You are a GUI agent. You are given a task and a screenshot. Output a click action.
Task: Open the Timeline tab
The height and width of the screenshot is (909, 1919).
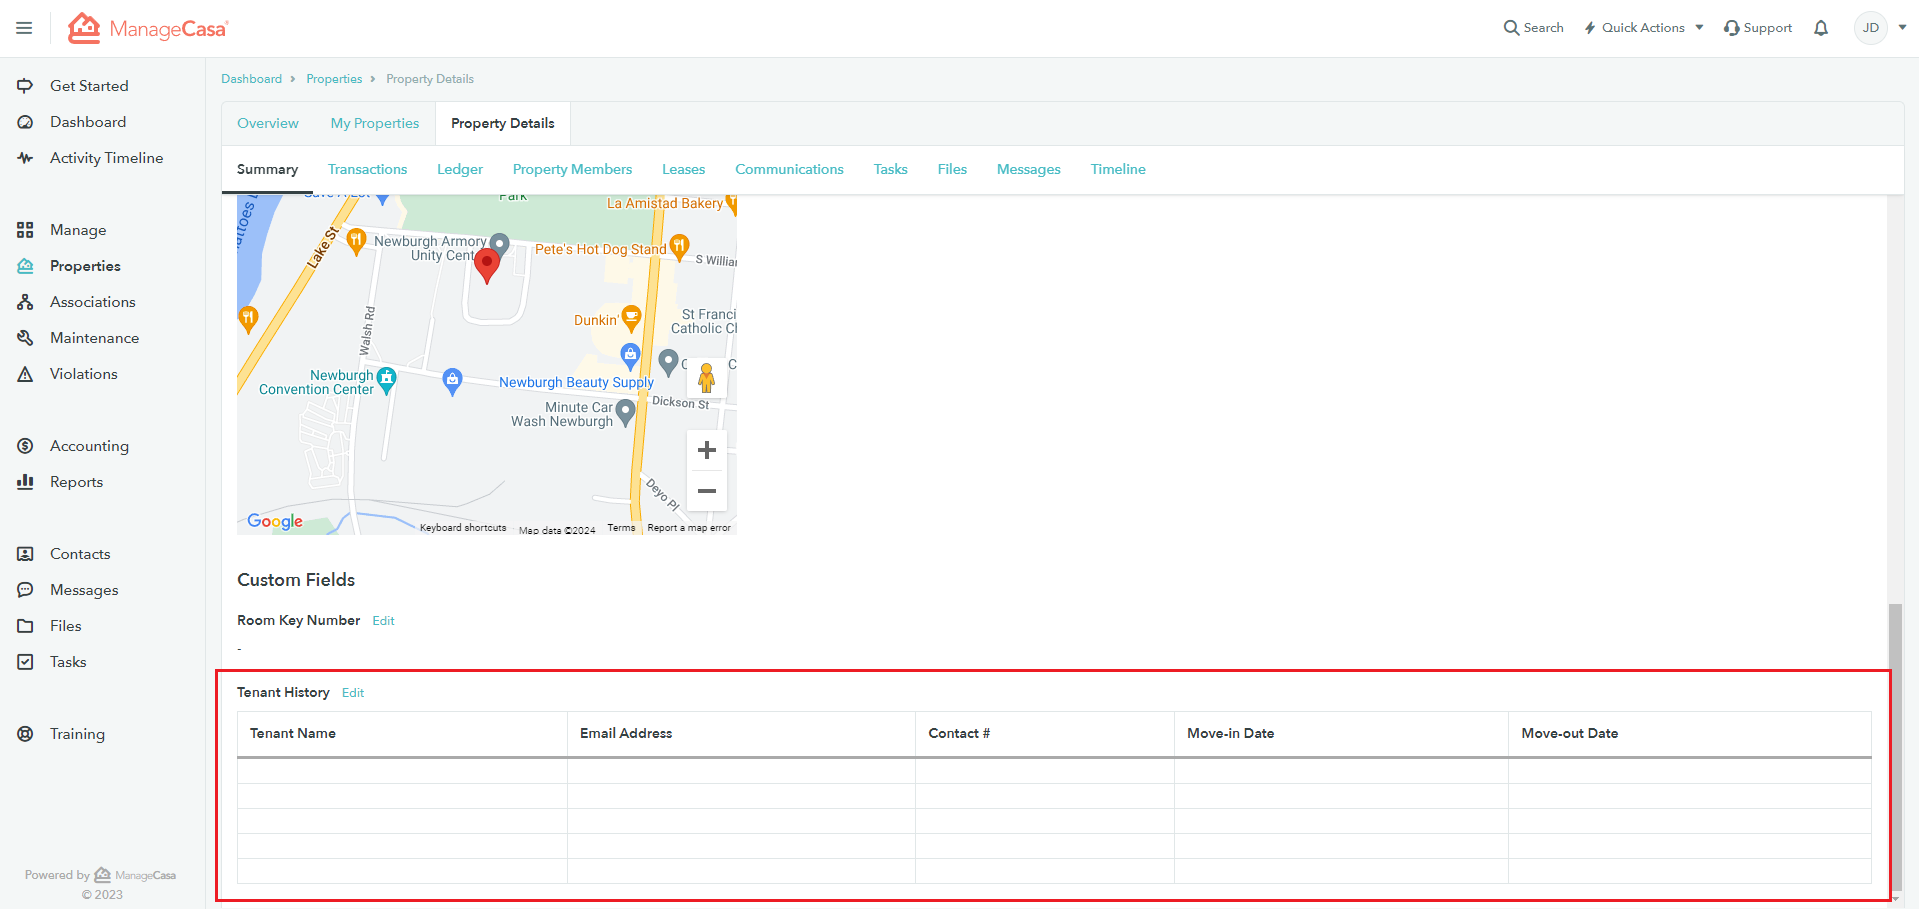click(x=1118, y=169)
